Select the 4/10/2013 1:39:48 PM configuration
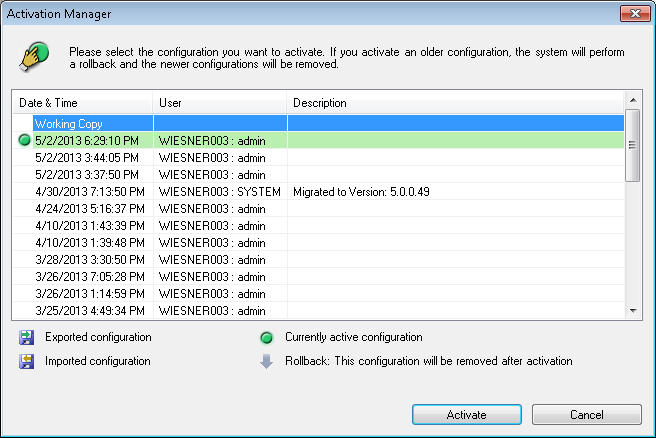The height and width of the screenshot is (438, 656). (x=318, y=243)
